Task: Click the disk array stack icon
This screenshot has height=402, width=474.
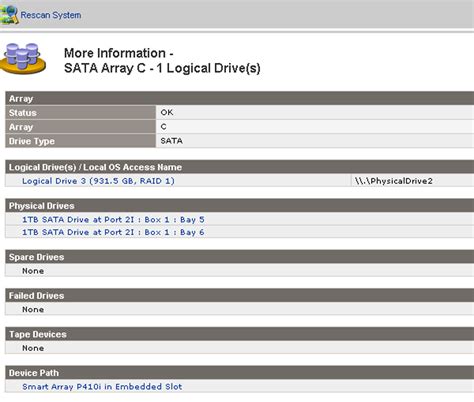Action: [x=23, y=59]
